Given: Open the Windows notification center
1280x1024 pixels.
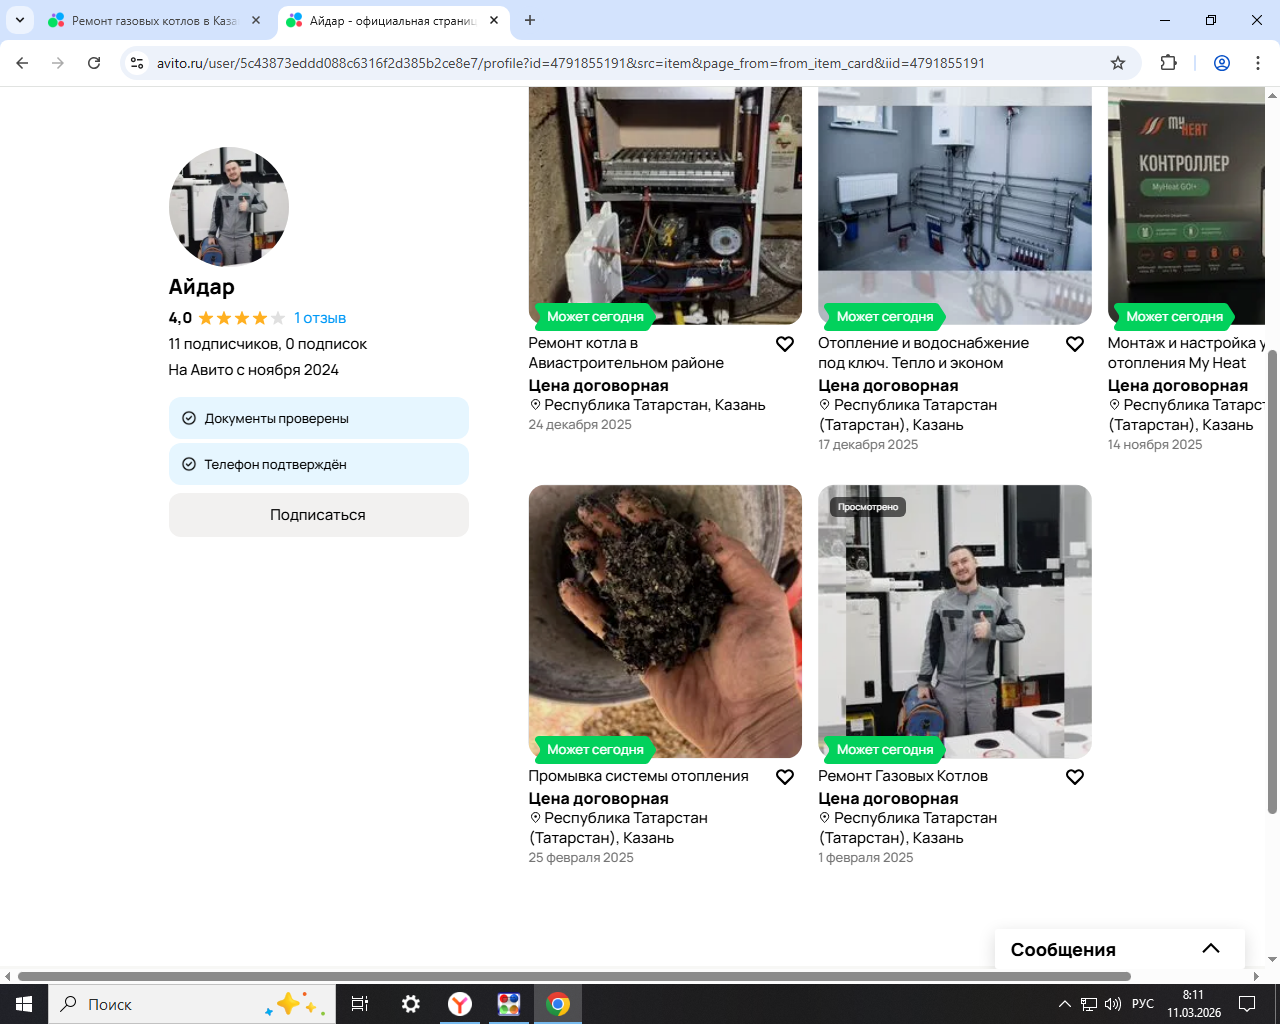Looking at the screenshot, I should point(1247,1004).
